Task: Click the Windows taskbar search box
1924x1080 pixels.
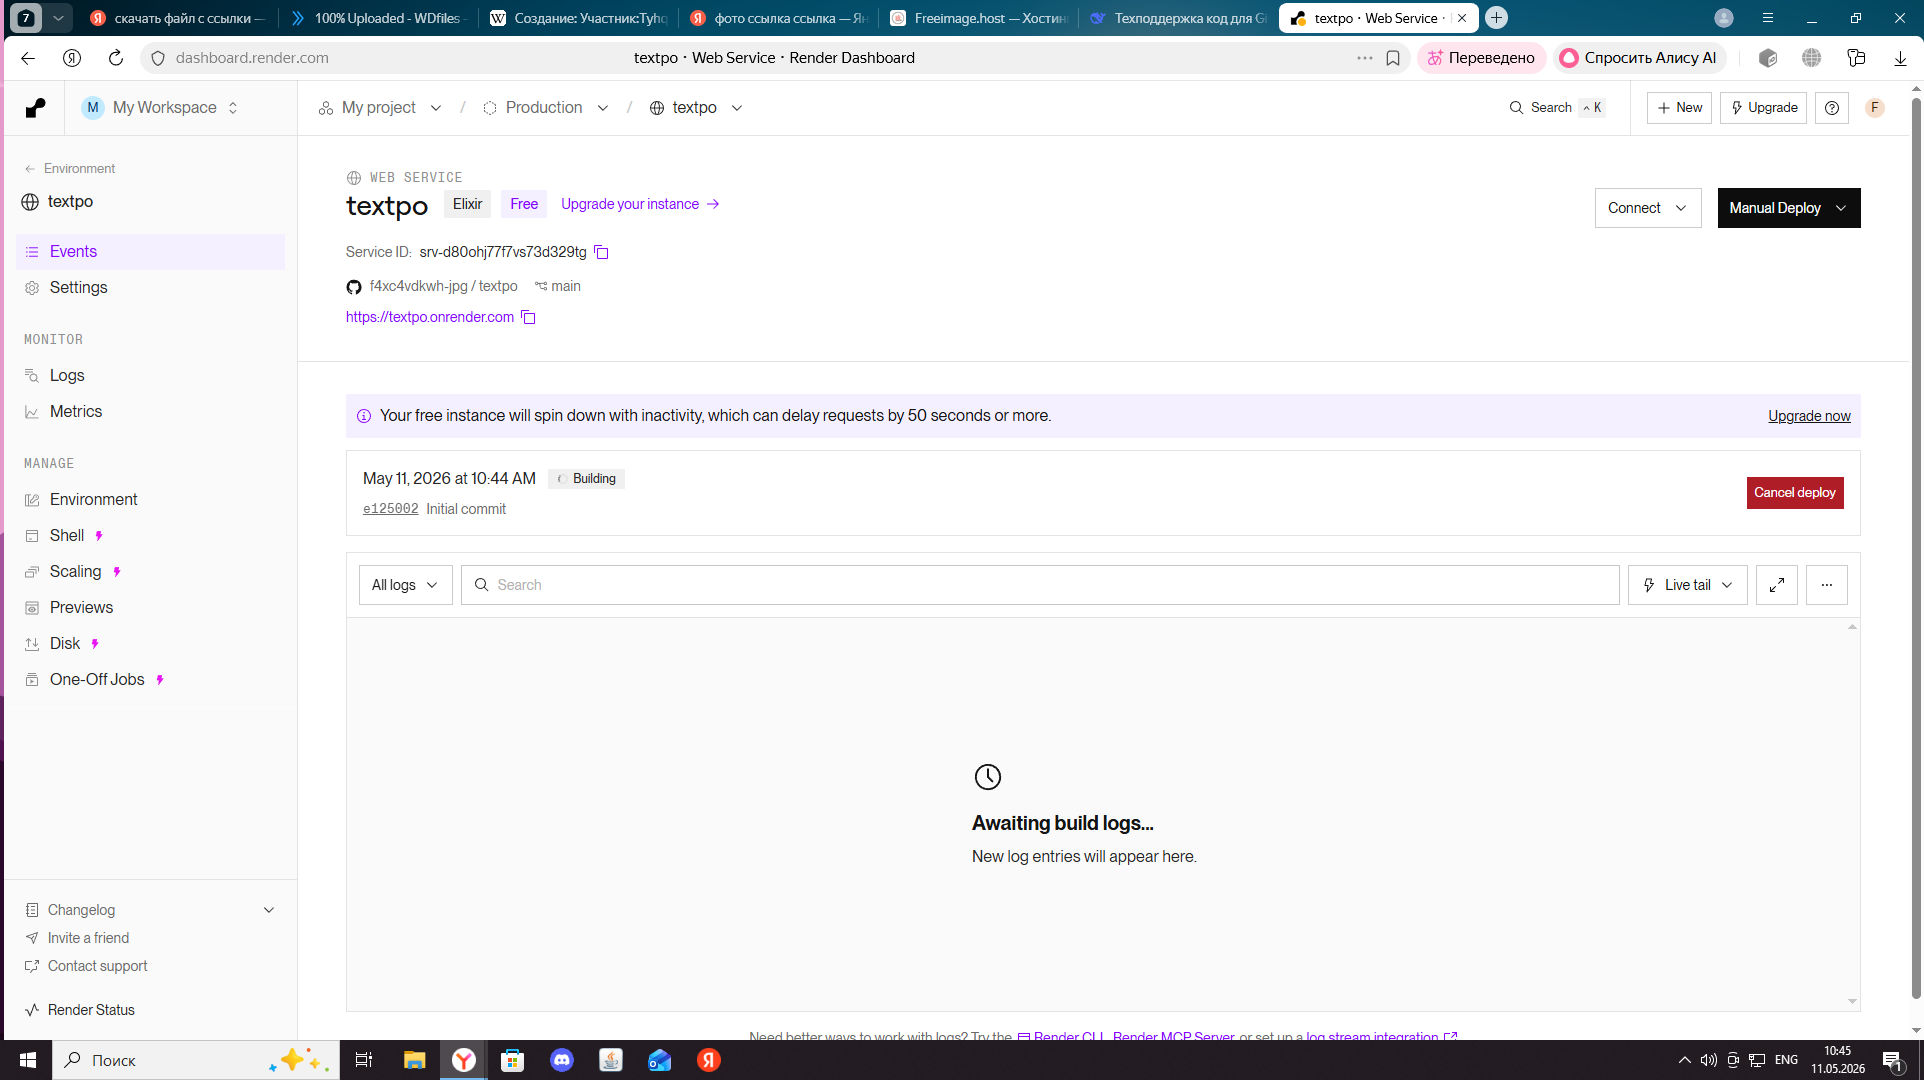Action: click(196, 1060)
